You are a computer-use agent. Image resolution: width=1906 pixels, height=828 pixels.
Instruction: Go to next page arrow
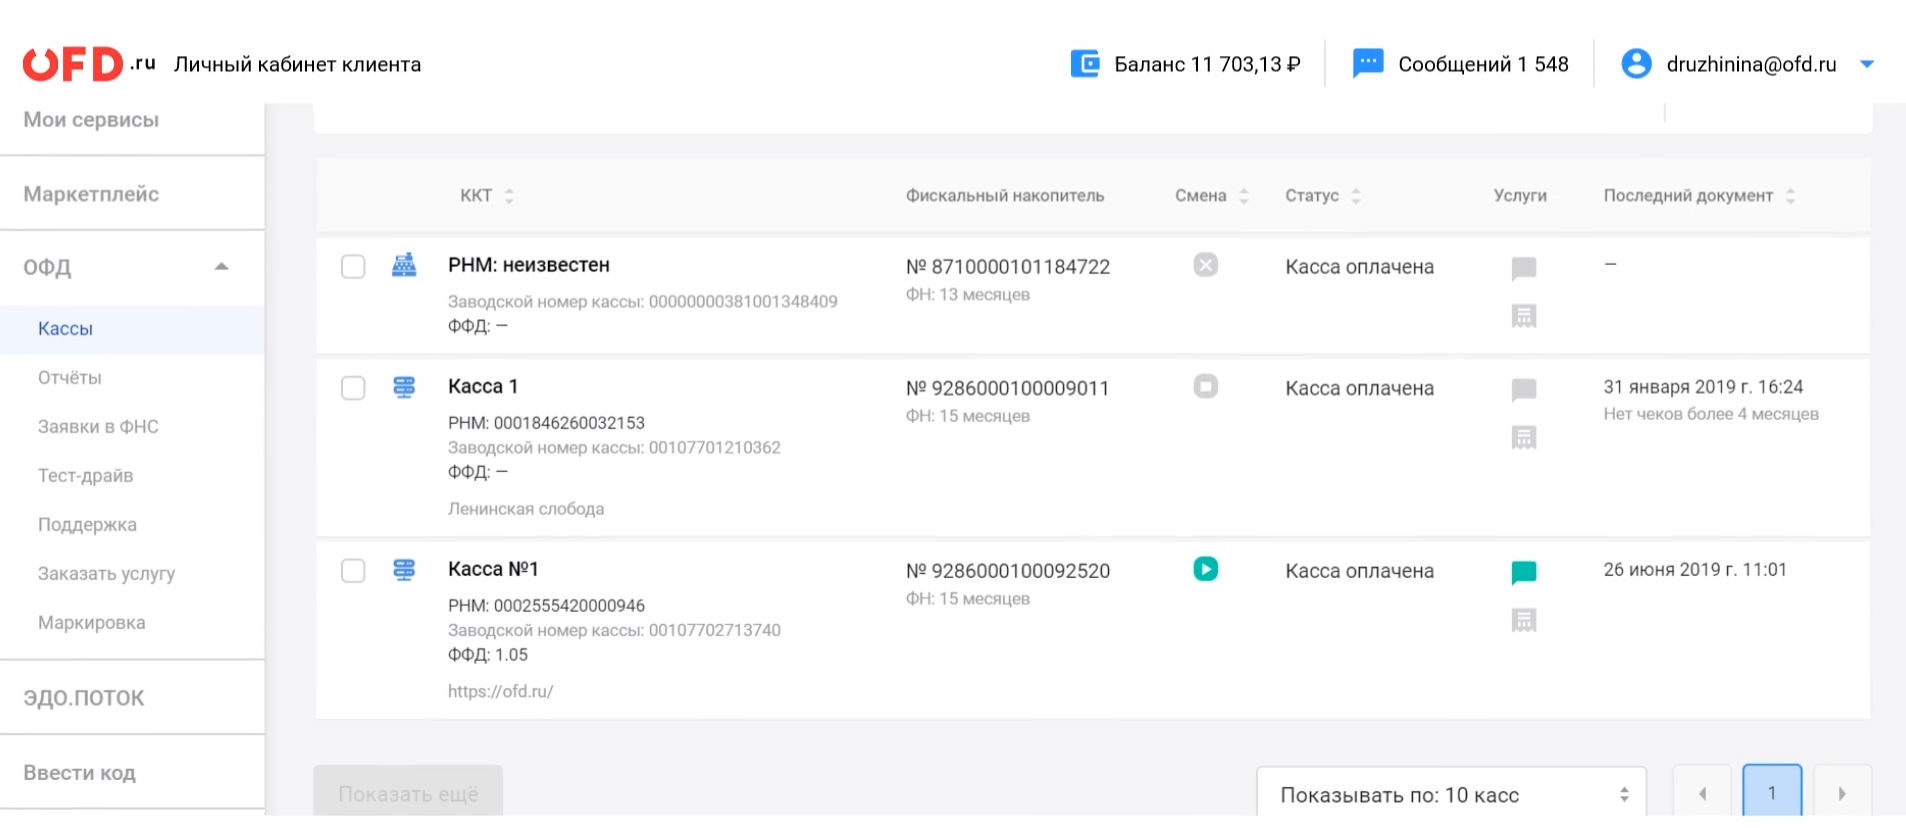tap(1842, 794)
